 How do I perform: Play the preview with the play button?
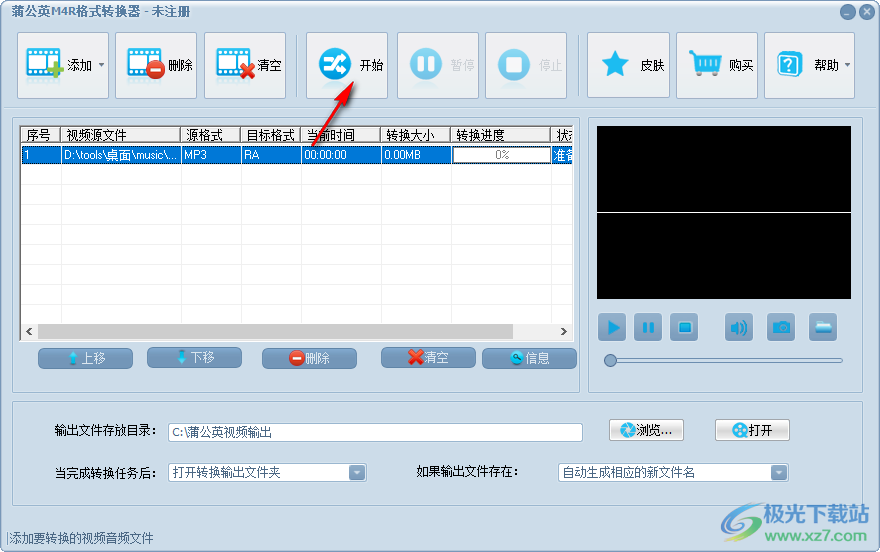pos(612,327)
